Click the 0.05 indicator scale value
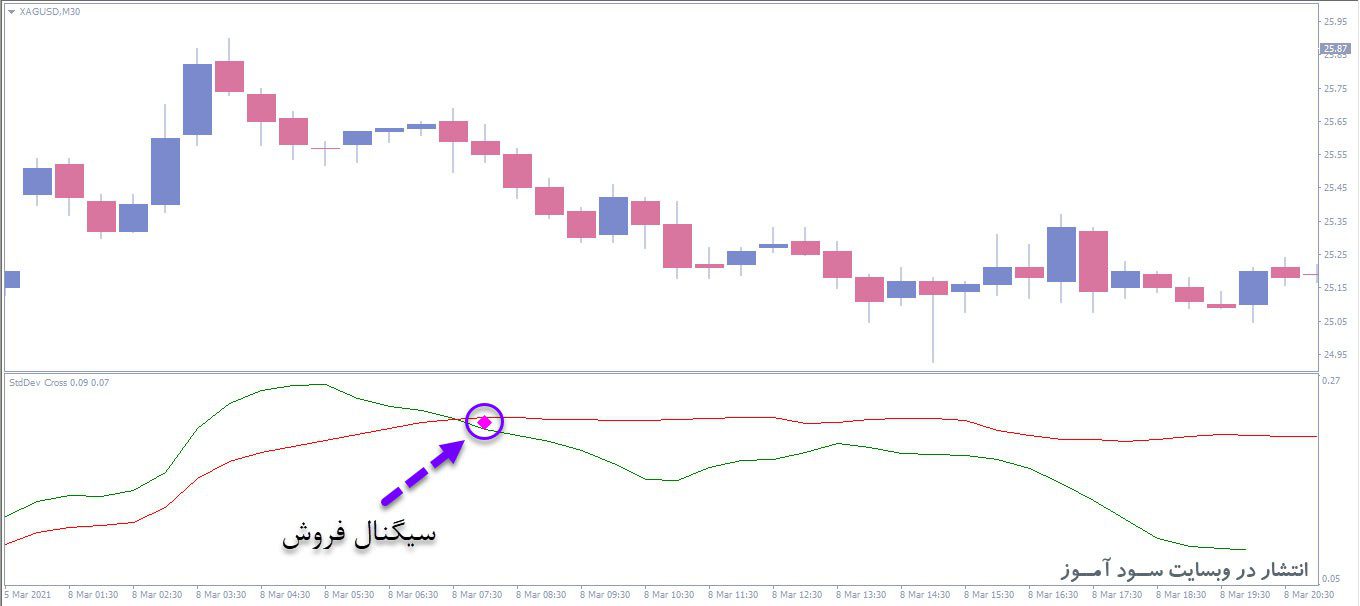 [x=1331, y=579]
